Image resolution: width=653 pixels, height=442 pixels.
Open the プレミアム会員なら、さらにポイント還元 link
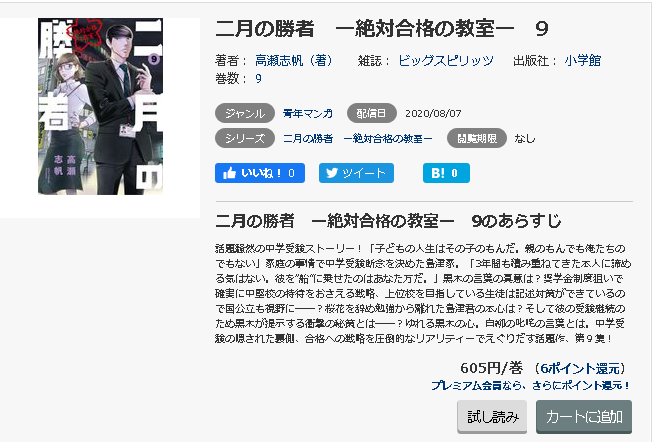tap(530, 385)
